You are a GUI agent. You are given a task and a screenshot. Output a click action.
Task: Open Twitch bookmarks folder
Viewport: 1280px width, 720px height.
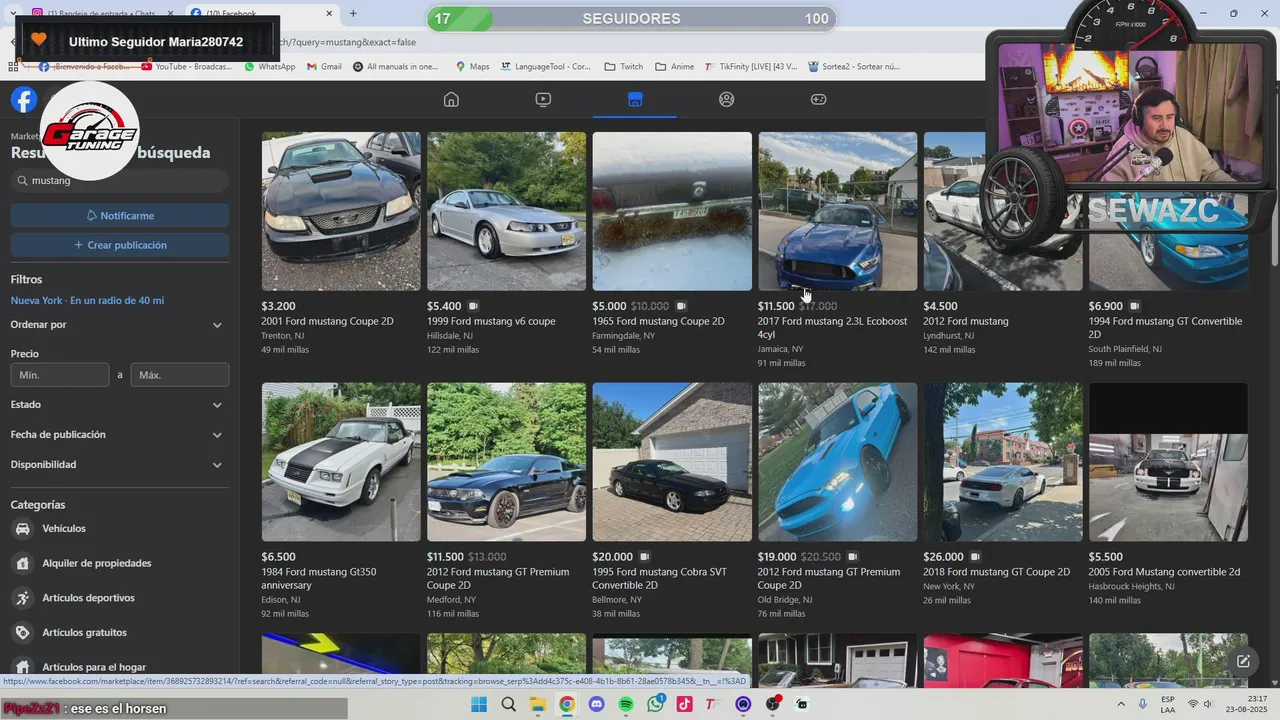624,67
